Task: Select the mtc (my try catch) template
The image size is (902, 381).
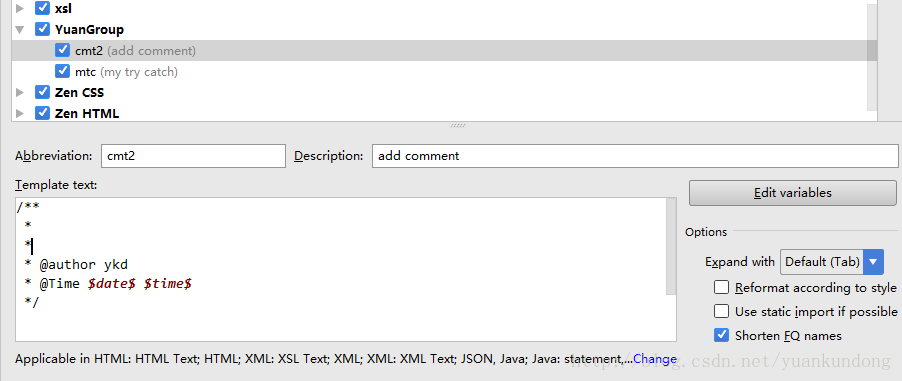Action: tap(444, 71)
